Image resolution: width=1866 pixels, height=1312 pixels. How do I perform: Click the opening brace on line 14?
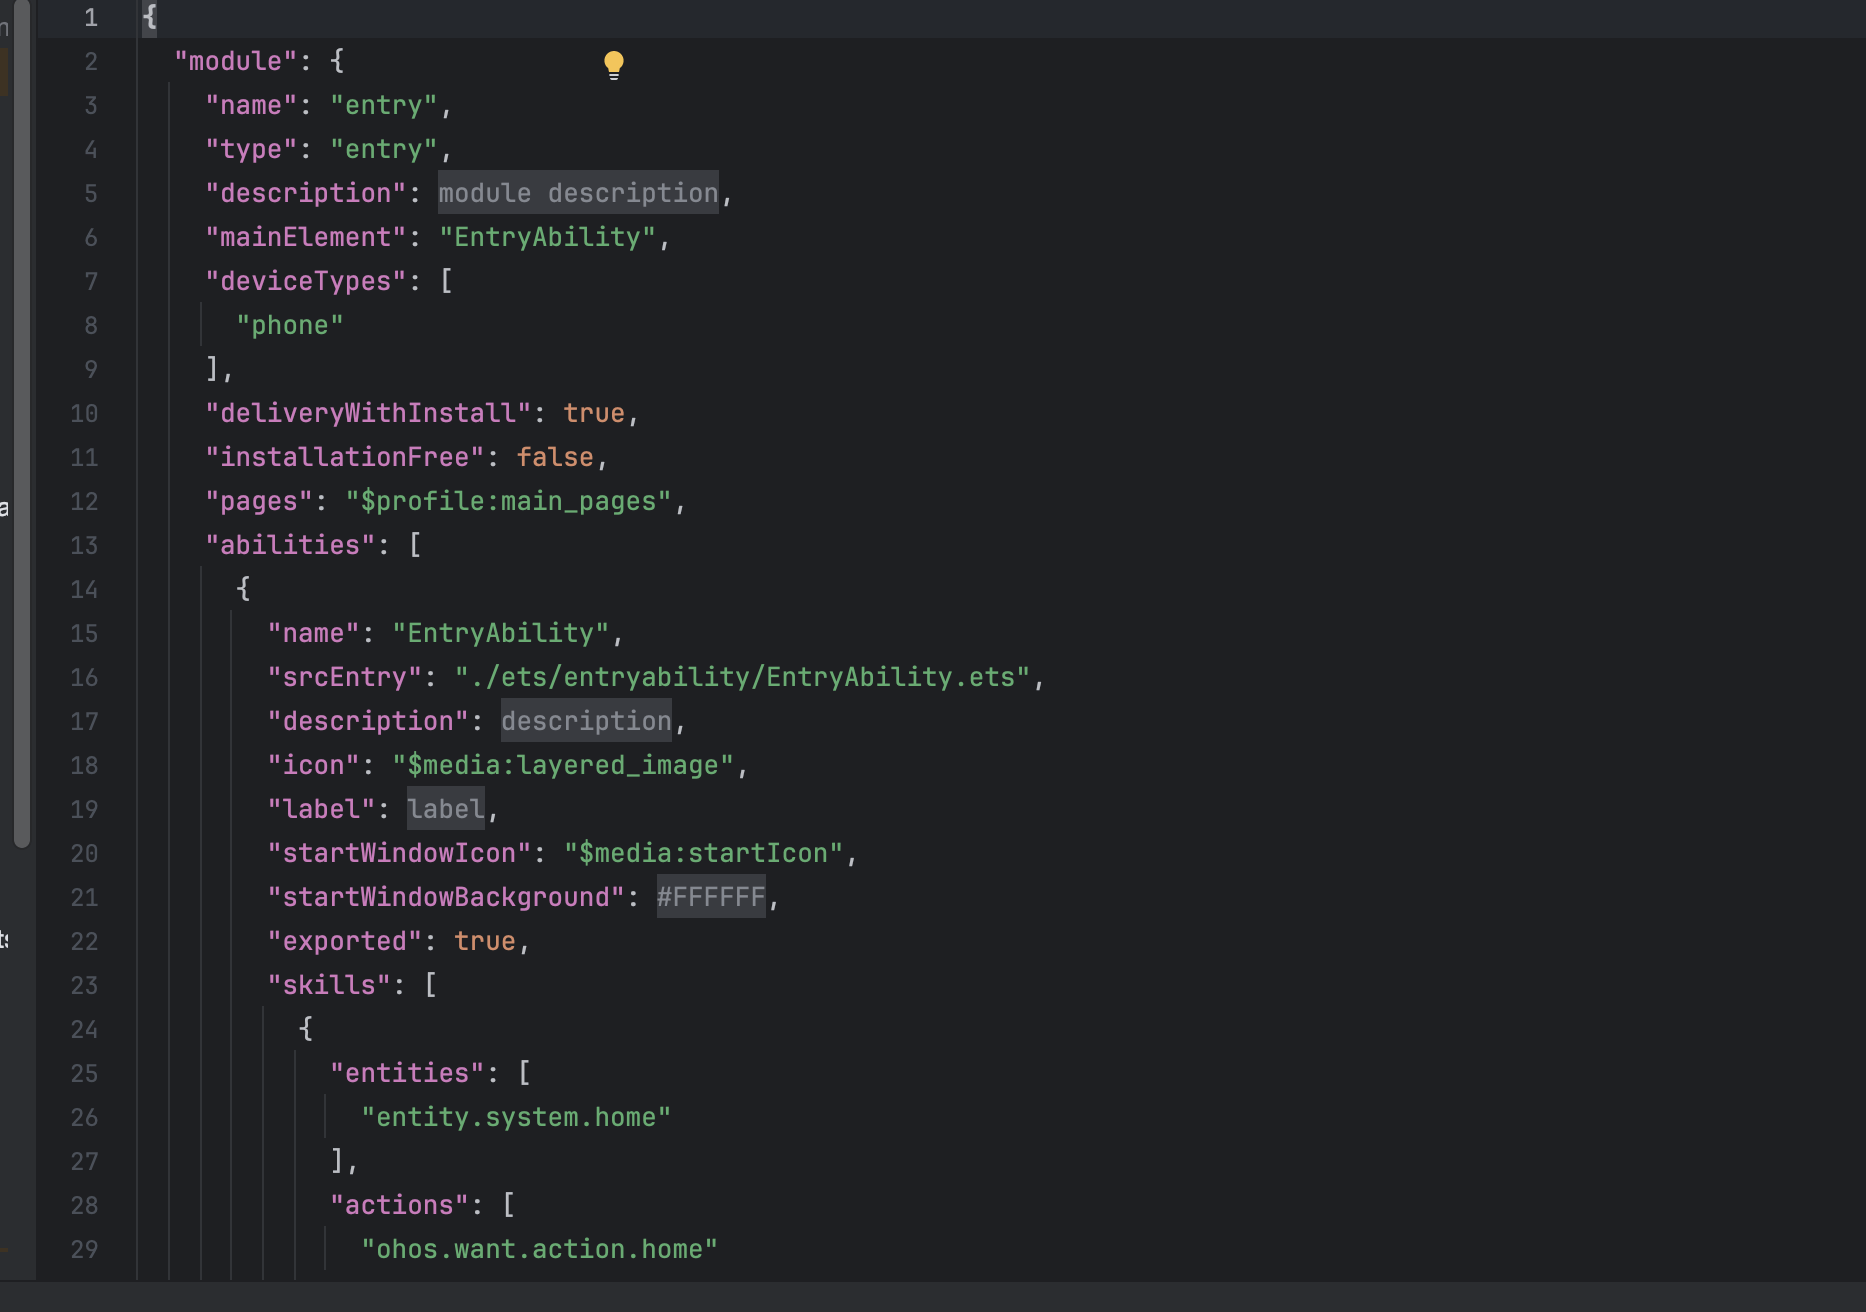[243, 589]
